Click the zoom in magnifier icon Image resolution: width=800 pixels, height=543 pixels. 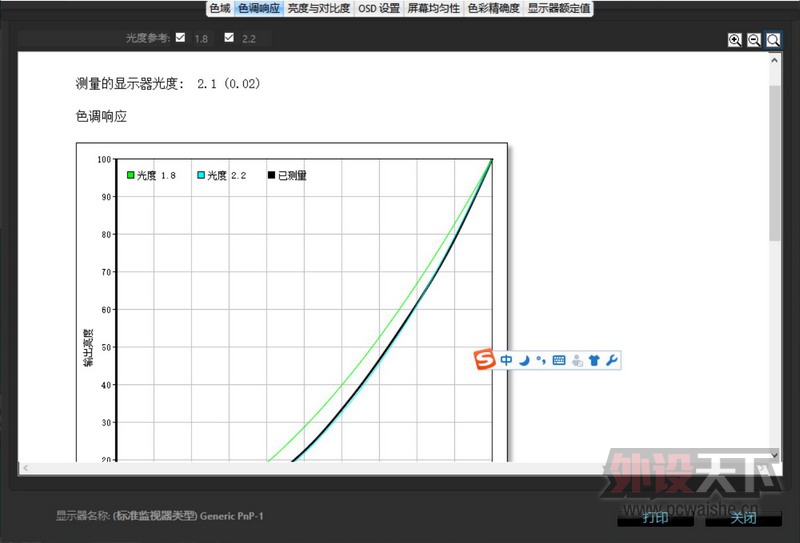(735, 40)
